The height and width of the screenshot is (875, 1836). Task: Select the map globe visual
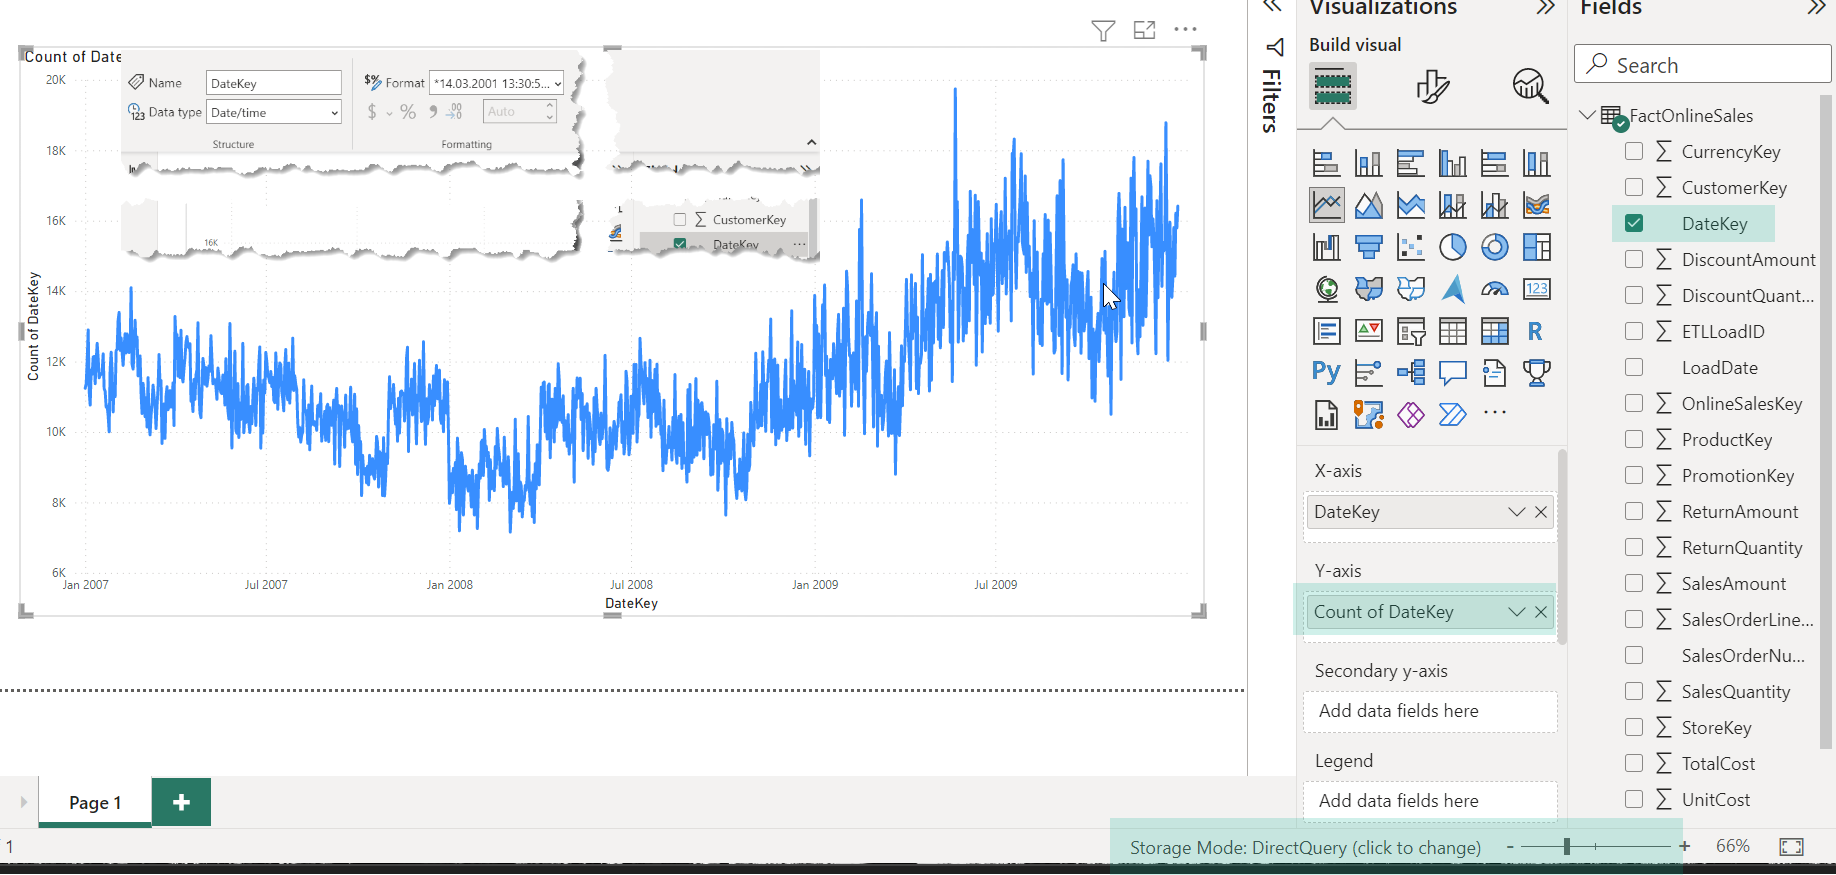[1327, 289]
